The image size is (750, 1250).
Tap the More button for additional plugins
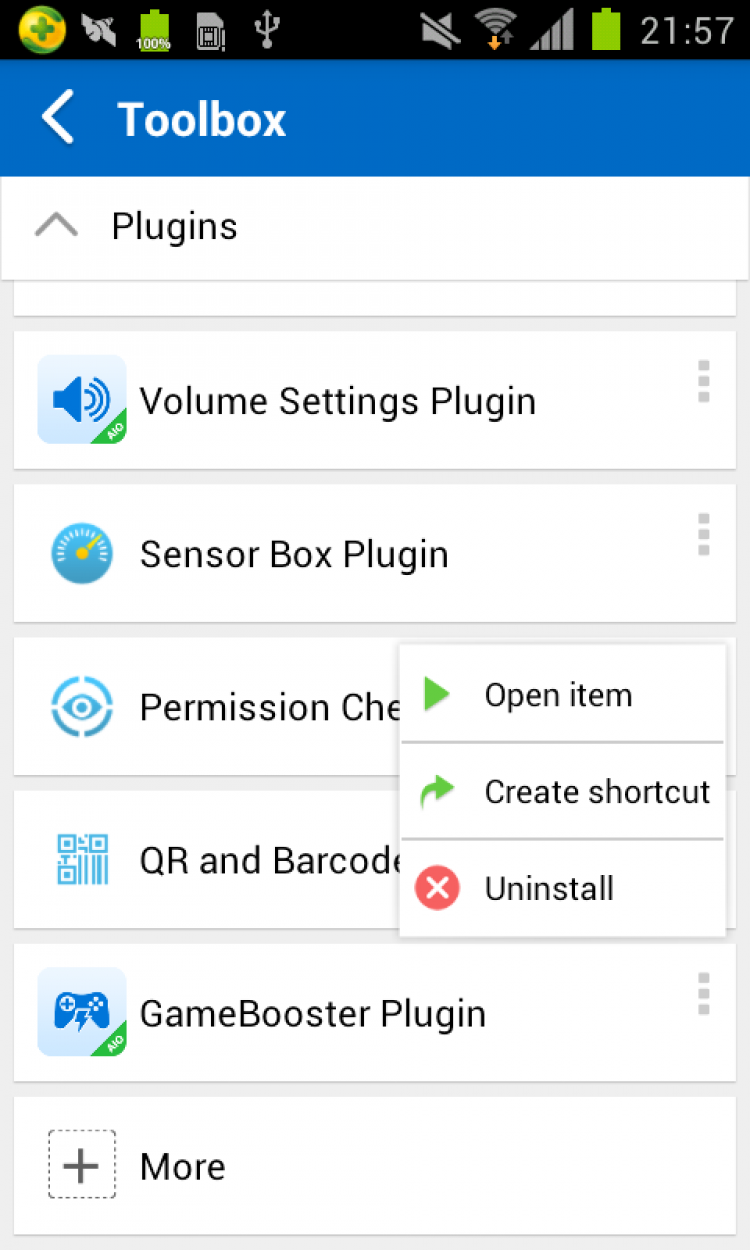tap(183, 1166)
